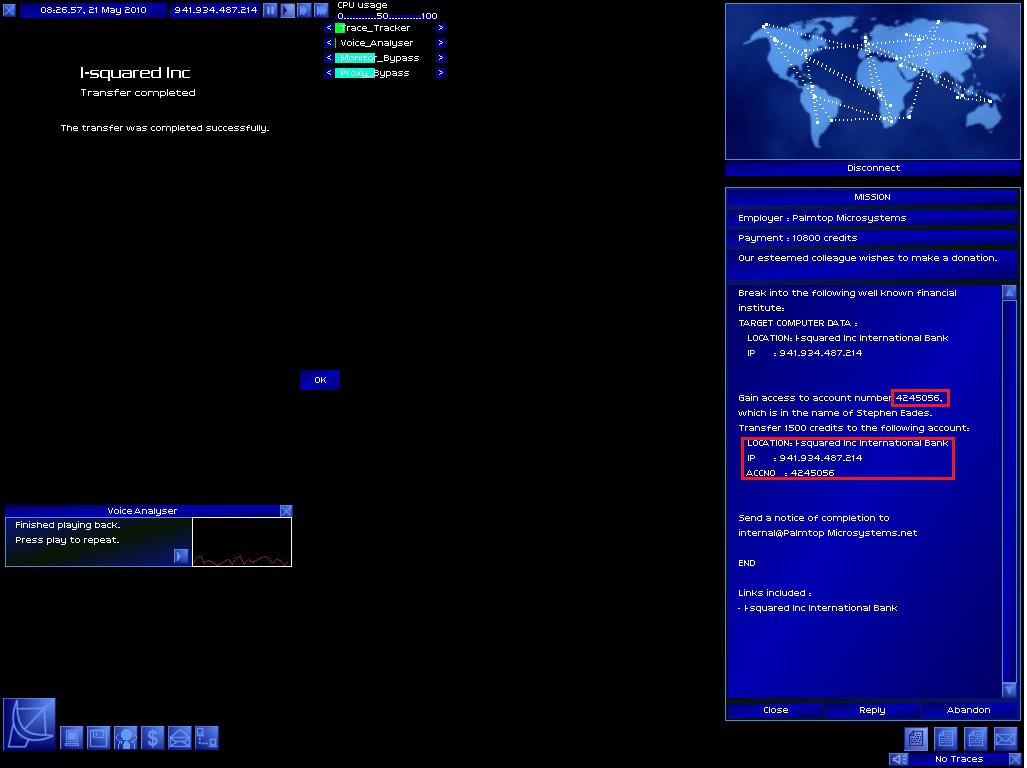Open the third mission document icon
Screen dimensions: 1027x768
(975, 739)
